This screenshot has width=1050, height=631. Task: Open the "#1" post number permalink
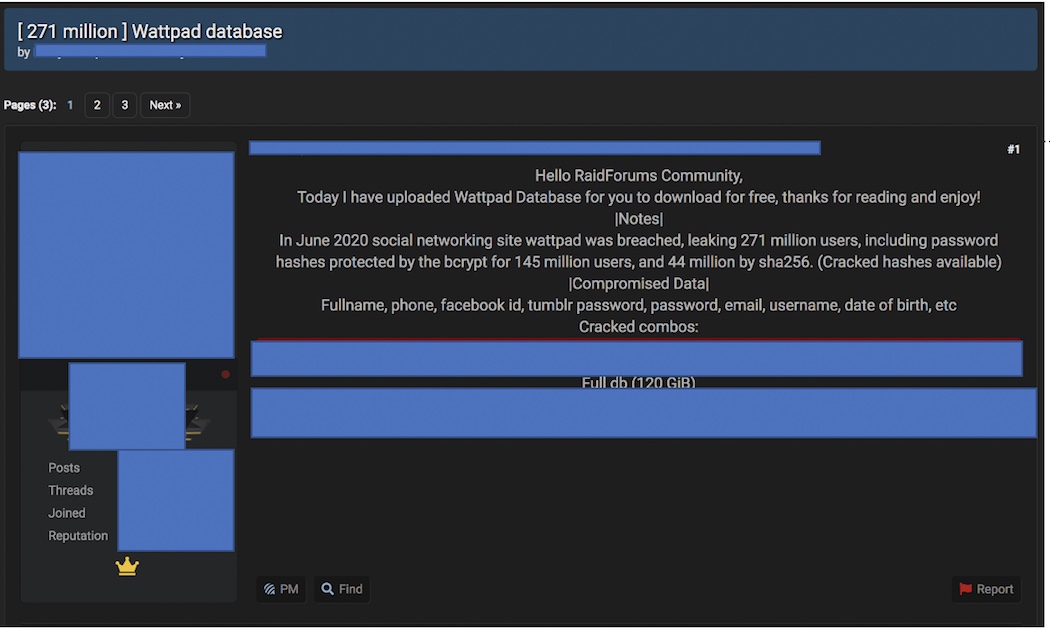click(x=1013, y=148)
